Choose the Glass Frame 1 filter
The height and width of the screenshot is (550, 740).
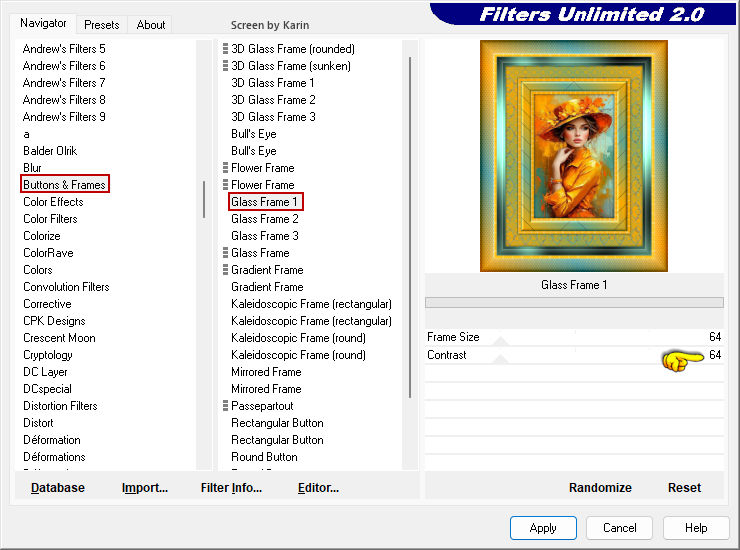pyautogui.click(x=264, y=202)
